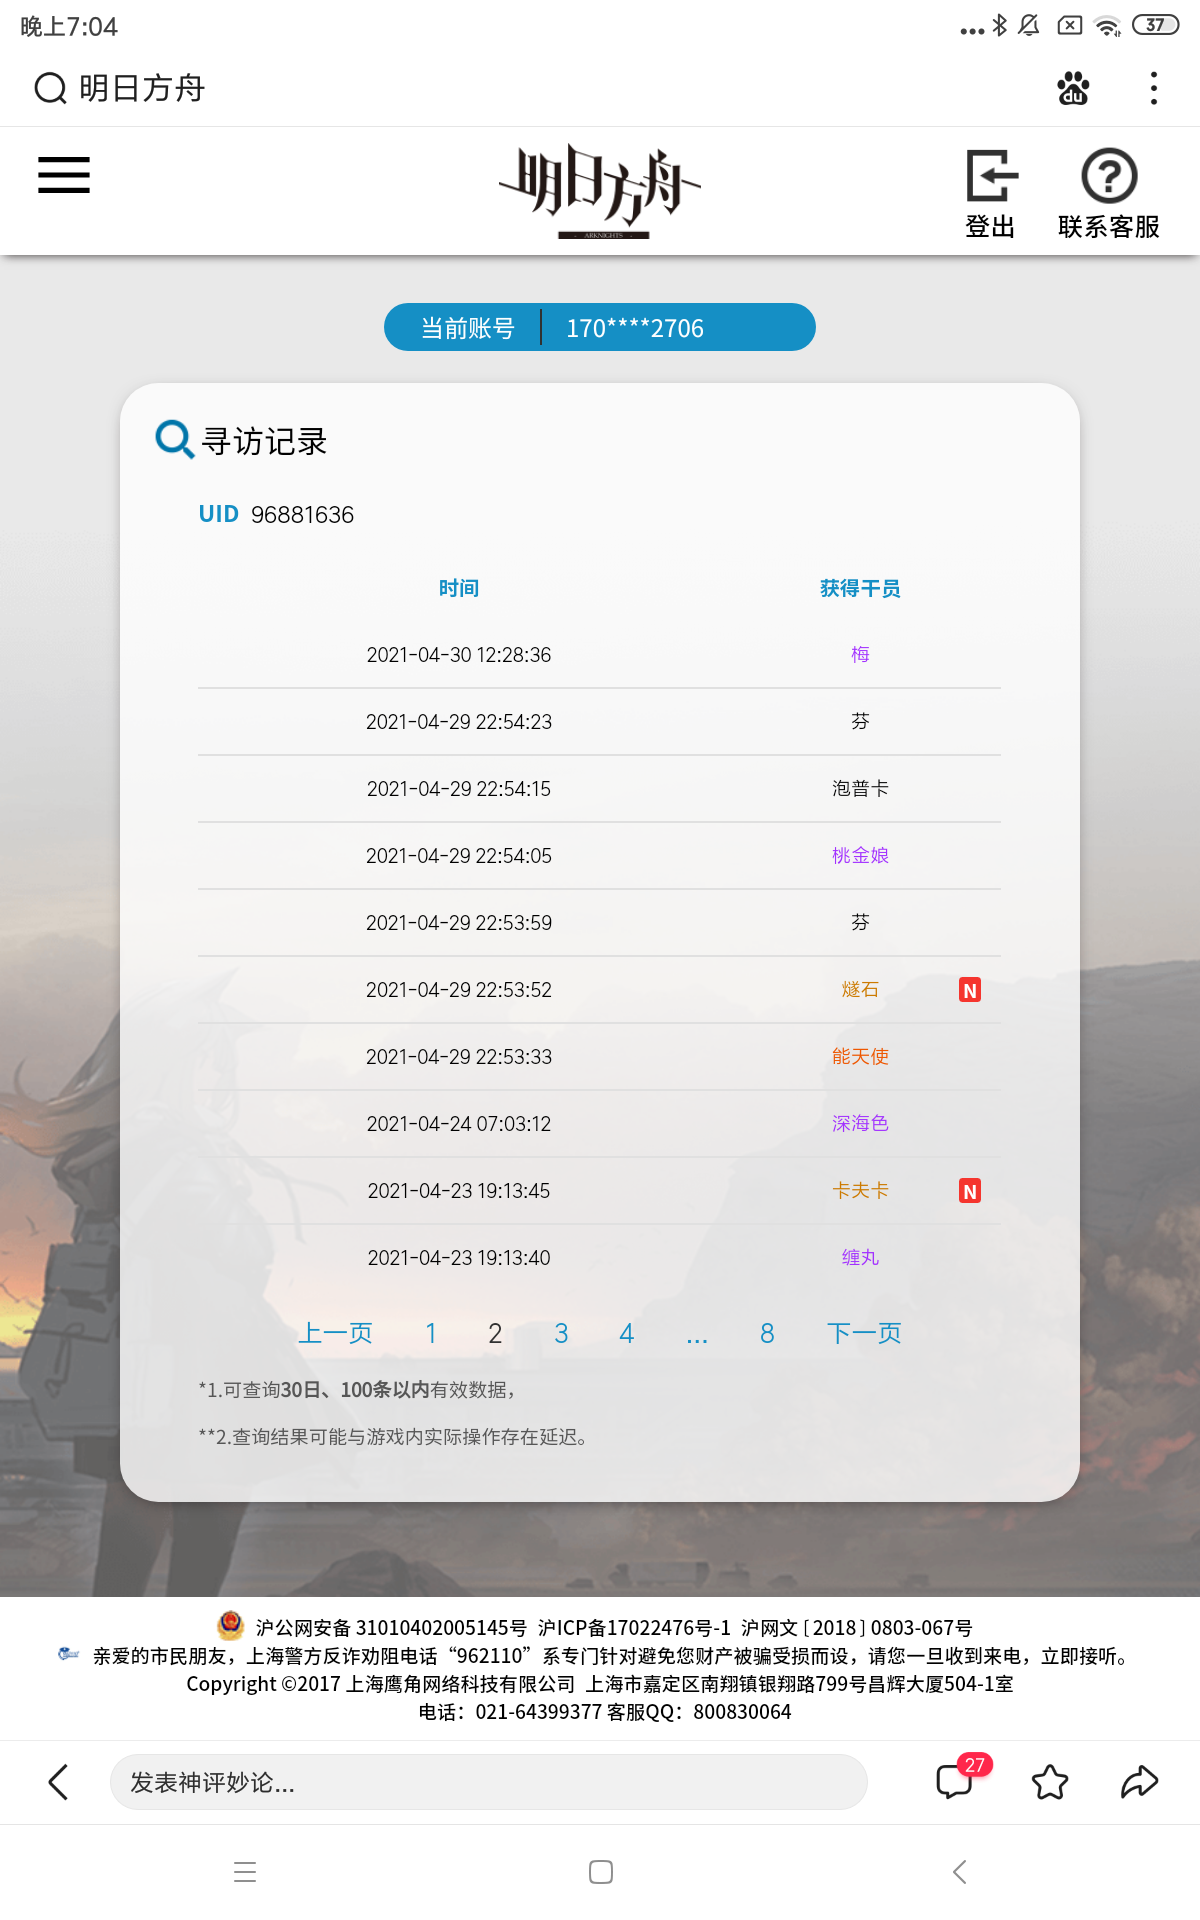Screen dimensions: 1200x1920
Task: Click 芬 in the 22:54:23 row
Action: click(860, 721)
